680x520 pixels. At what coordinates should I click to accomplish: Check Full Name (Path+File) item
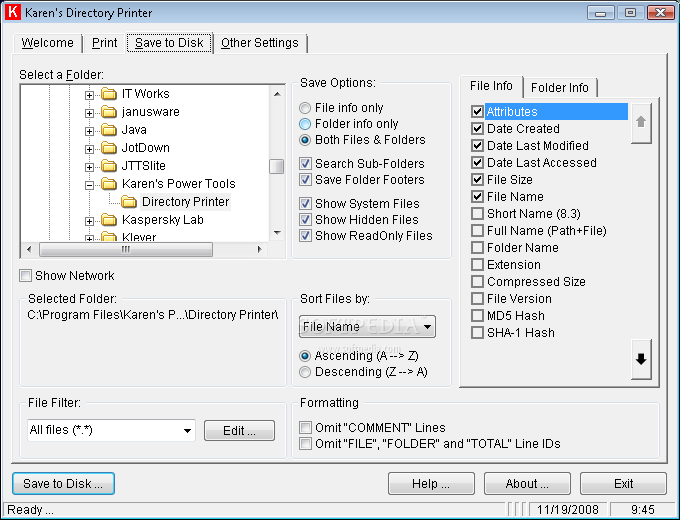point(477,230)
